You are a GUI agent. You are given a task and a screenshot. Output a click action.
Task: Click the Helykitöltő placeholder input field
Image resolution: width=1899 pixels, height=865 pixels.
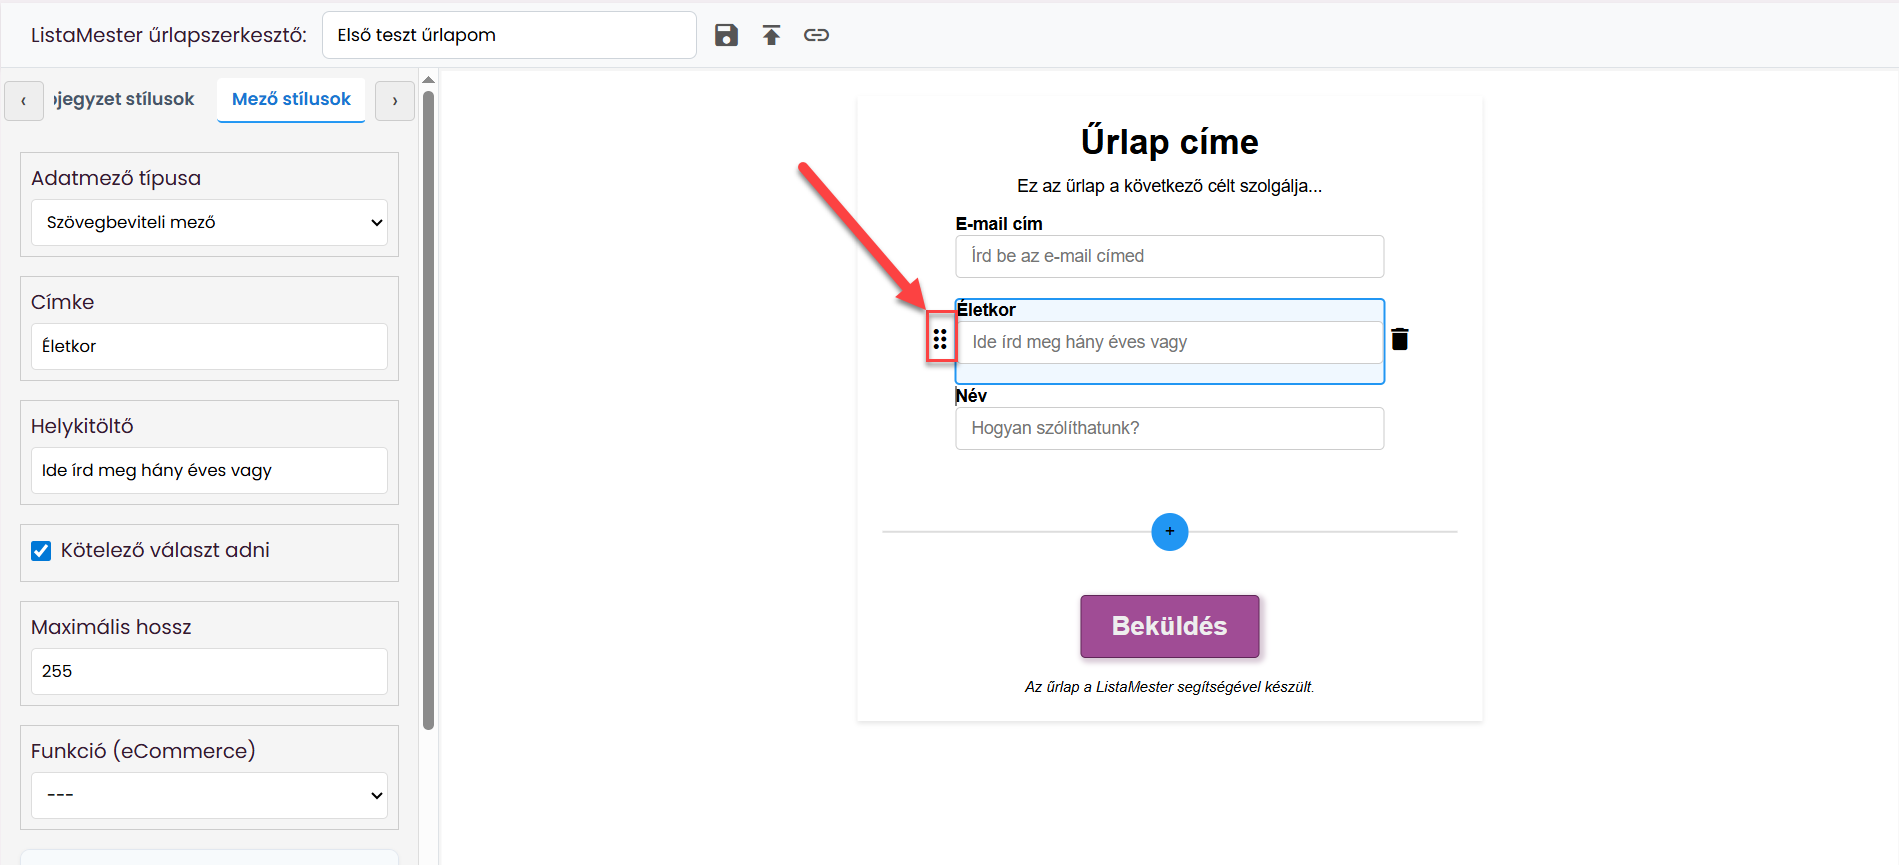pyautogui.click(x=209, y=470)
